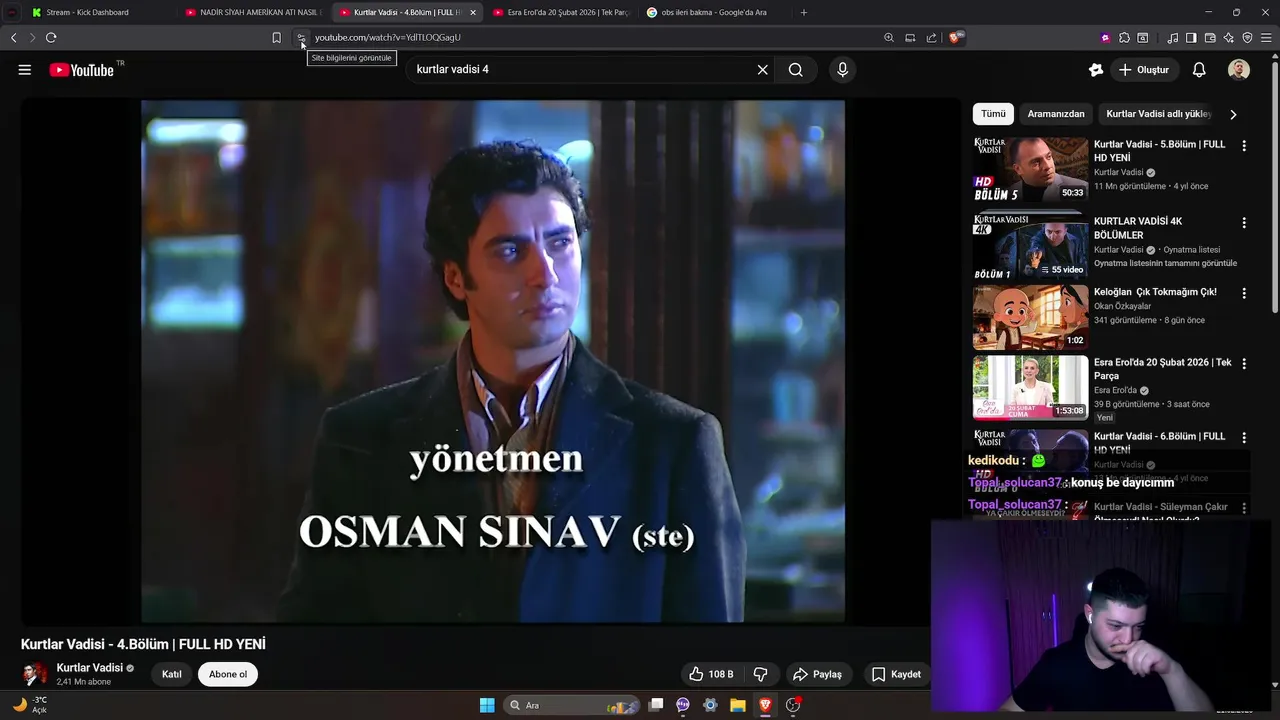
Task: Open Brave browser from taskbar
Action: 765,705
